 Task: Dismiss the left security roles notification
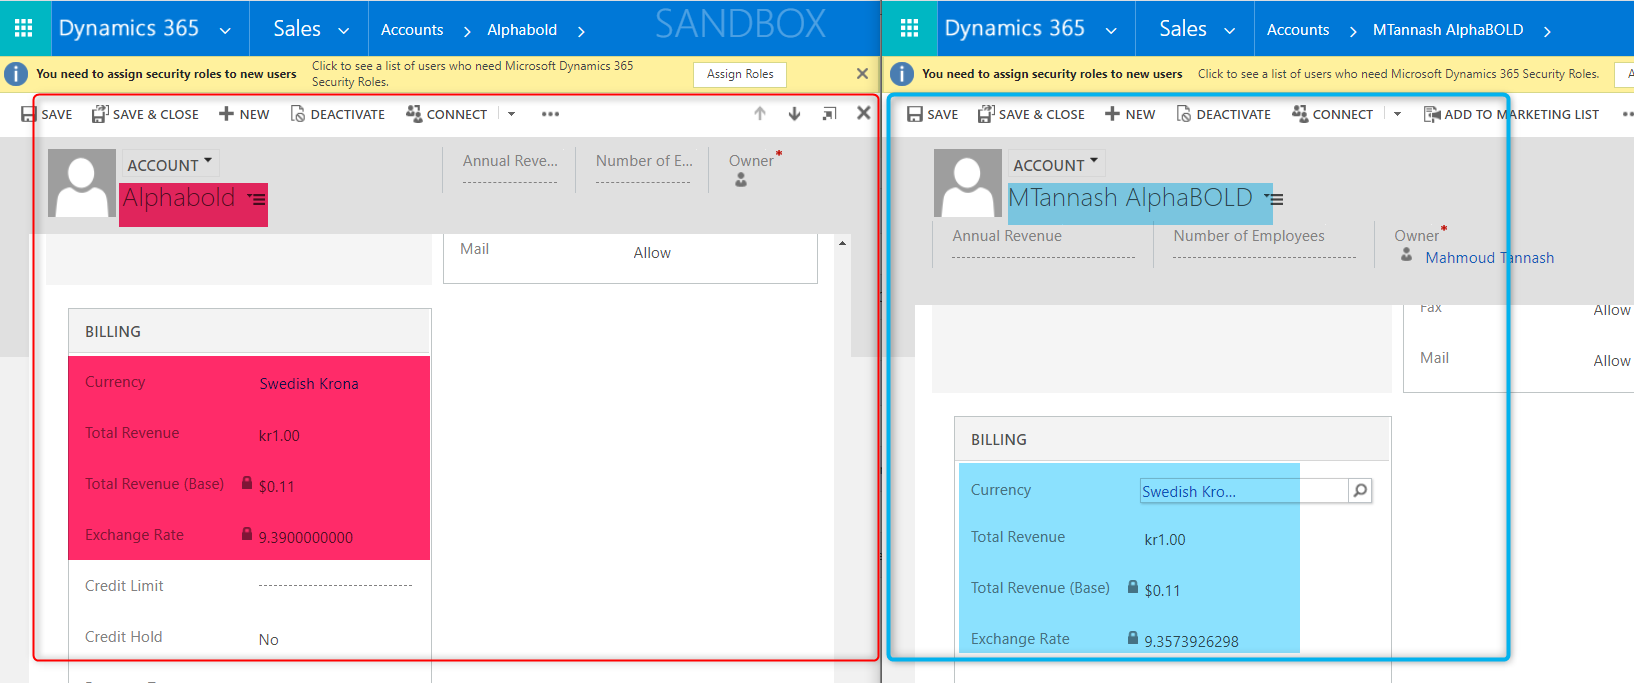862,74
